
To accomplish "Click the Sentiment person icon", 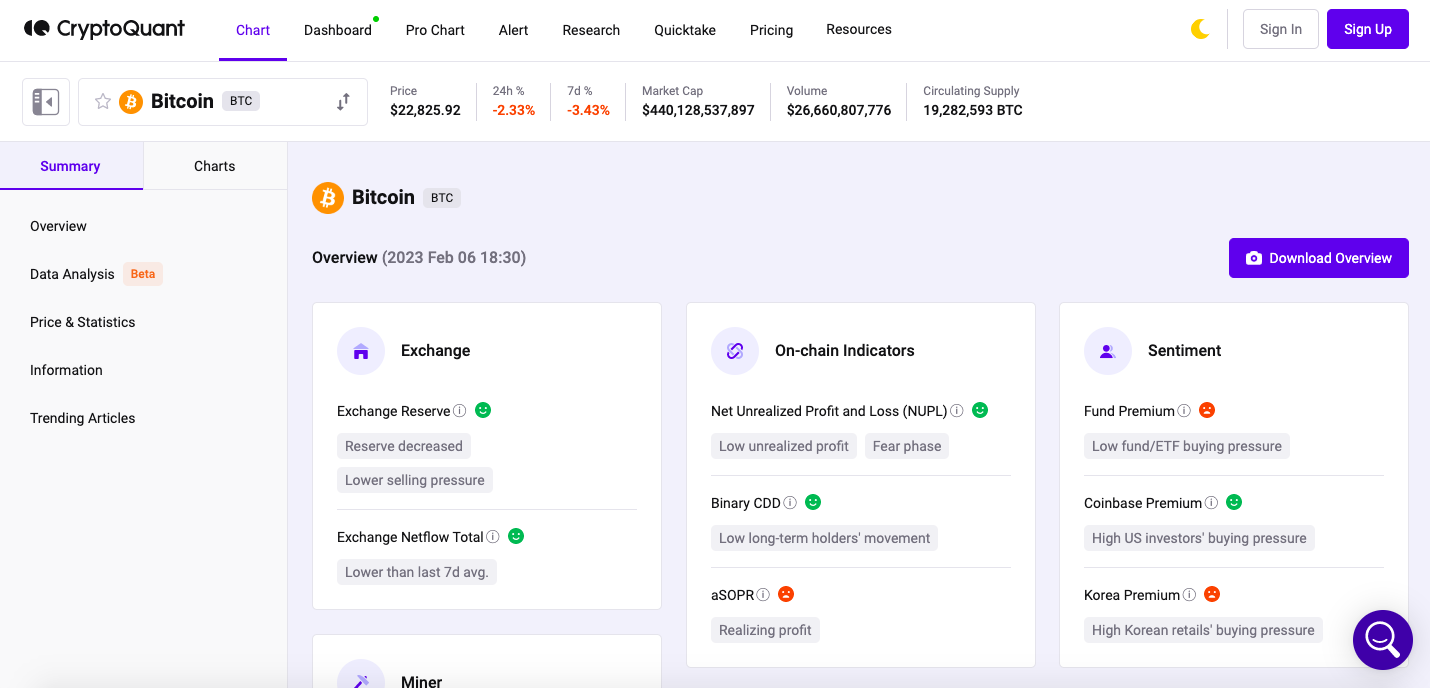I will coord(1107,350).
